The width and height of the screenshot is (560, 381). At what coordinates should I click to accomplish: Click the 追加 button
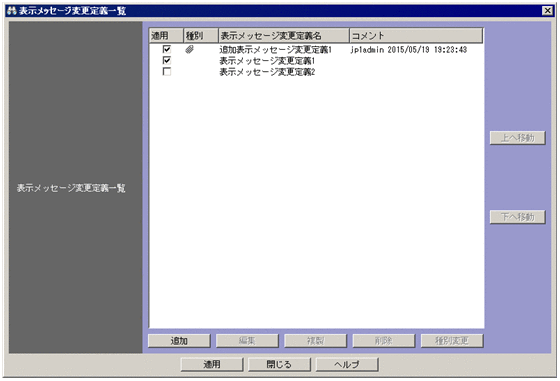click(x=179, y=341)
